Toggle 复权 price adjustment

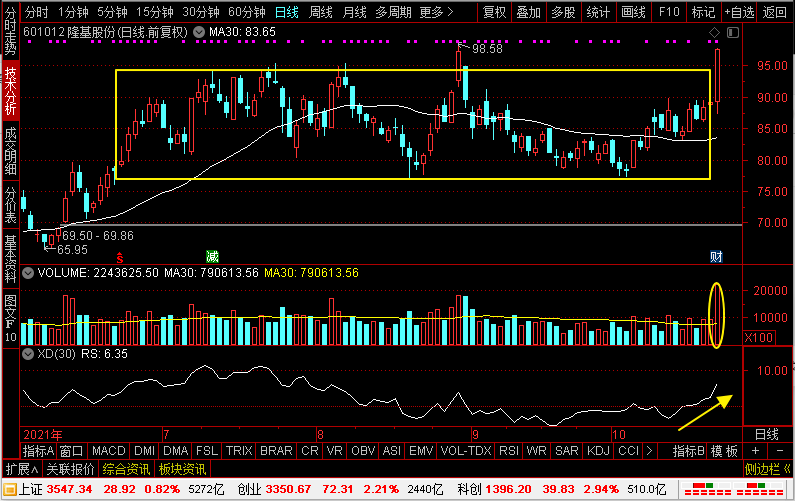coord(494,12)
